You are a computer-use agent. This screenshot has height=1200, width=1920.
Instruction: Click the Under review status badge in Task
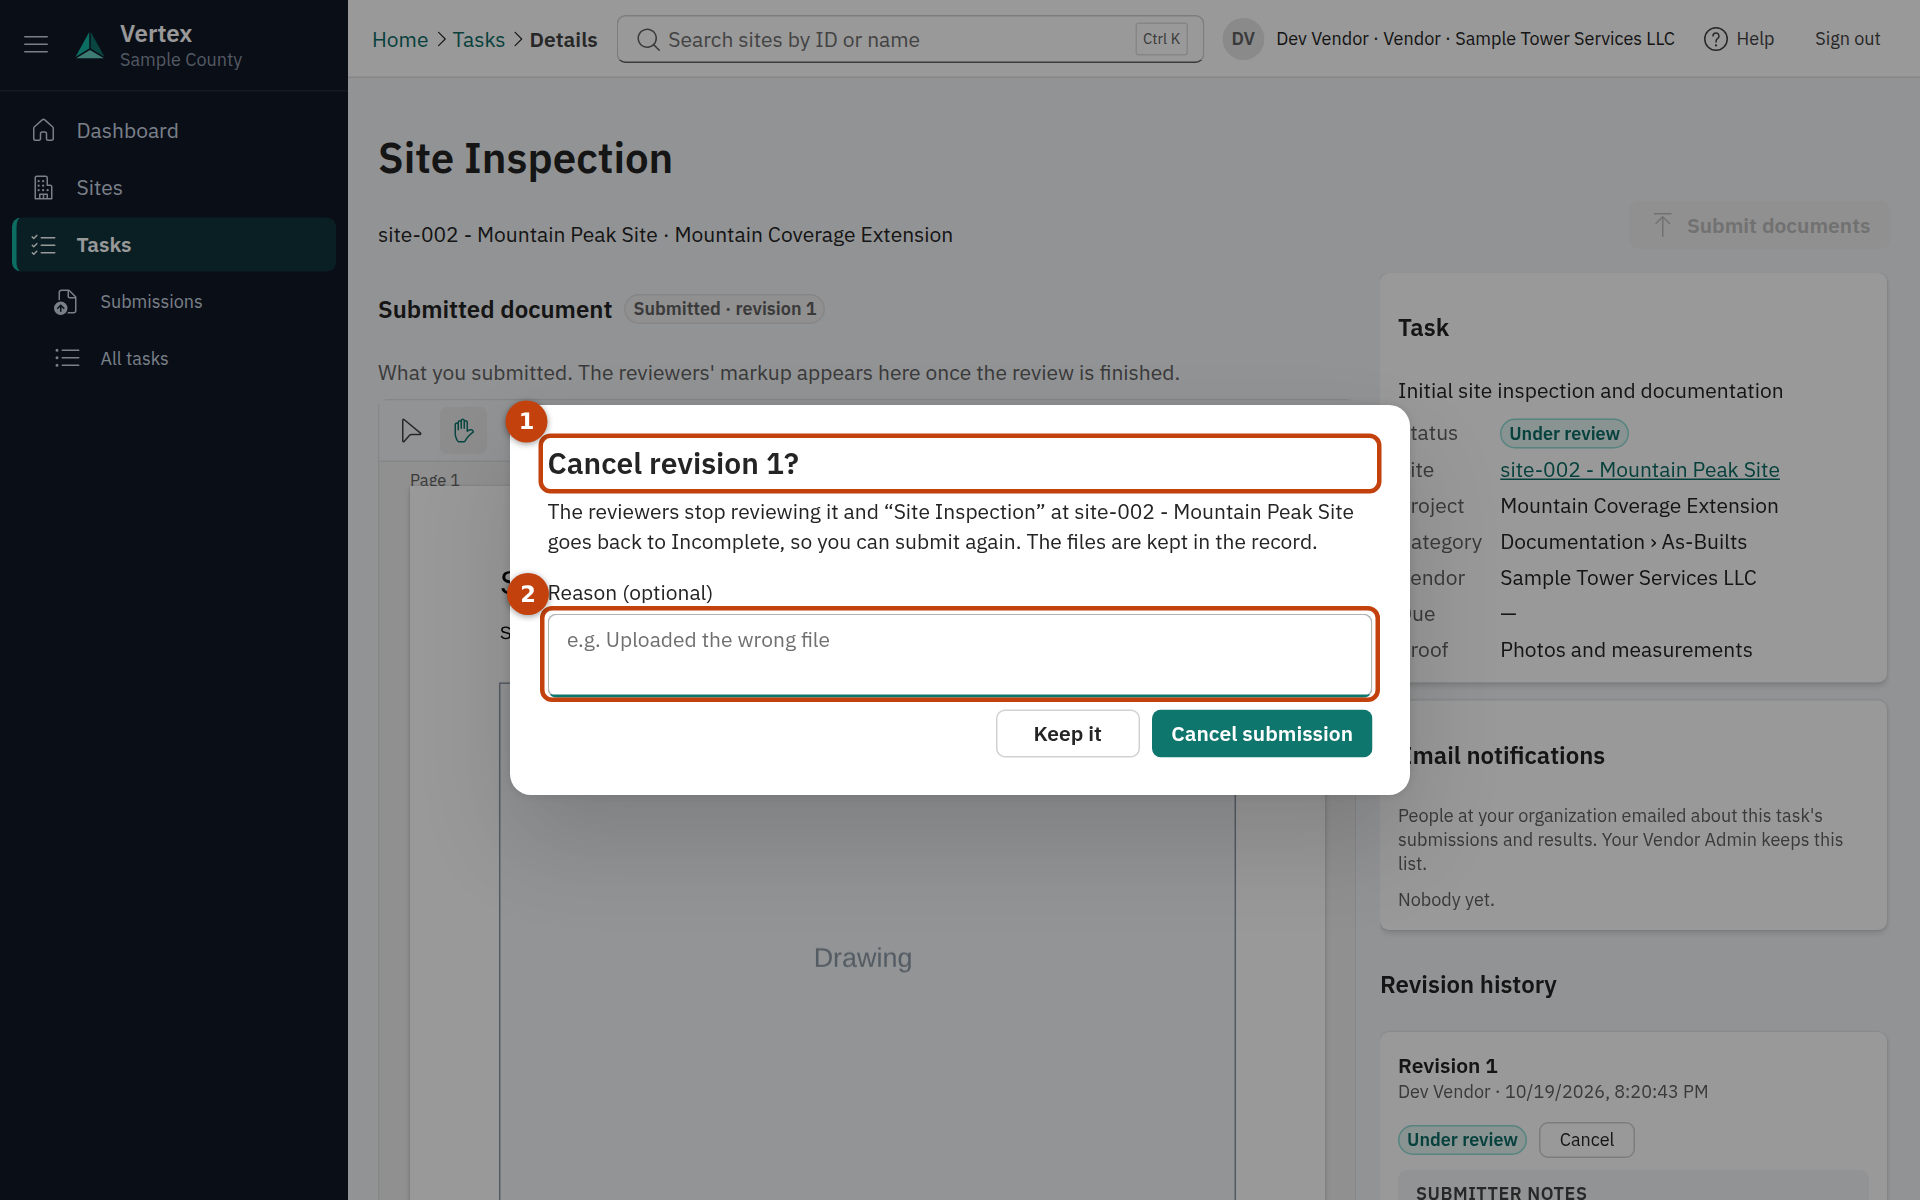tap(1564, 434)
